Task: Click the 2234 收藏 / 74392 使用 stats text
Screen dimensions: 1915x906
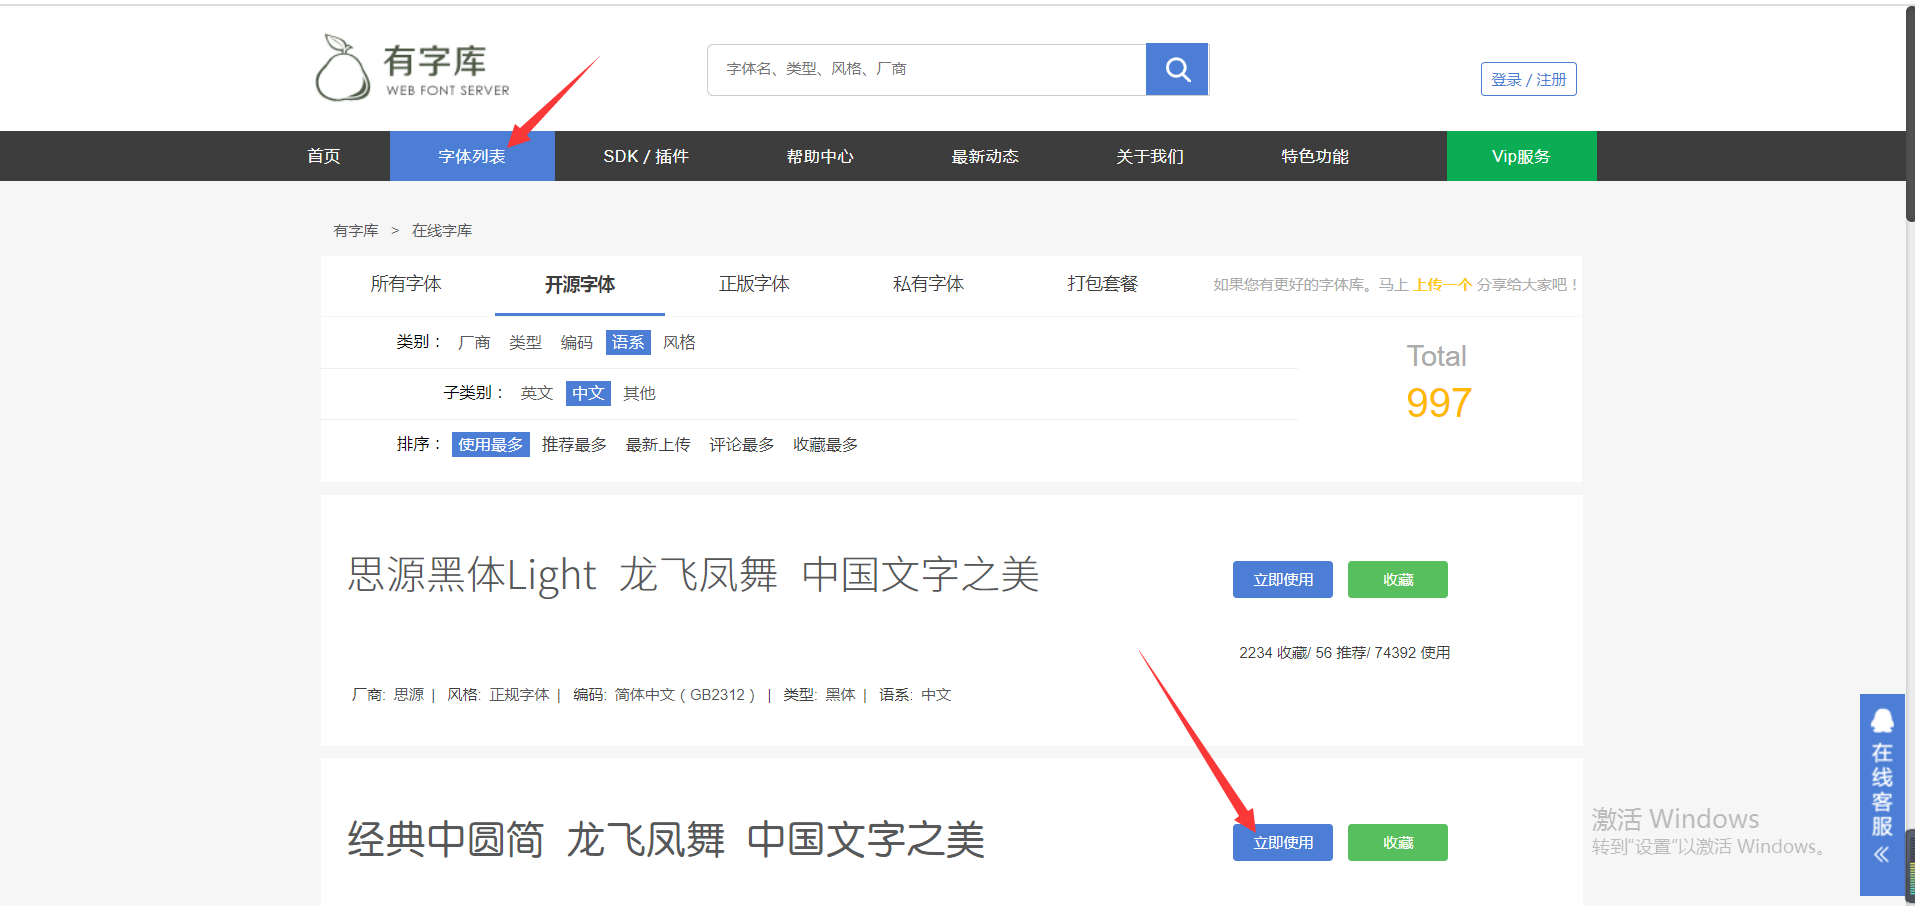Action: point(1345,653)
